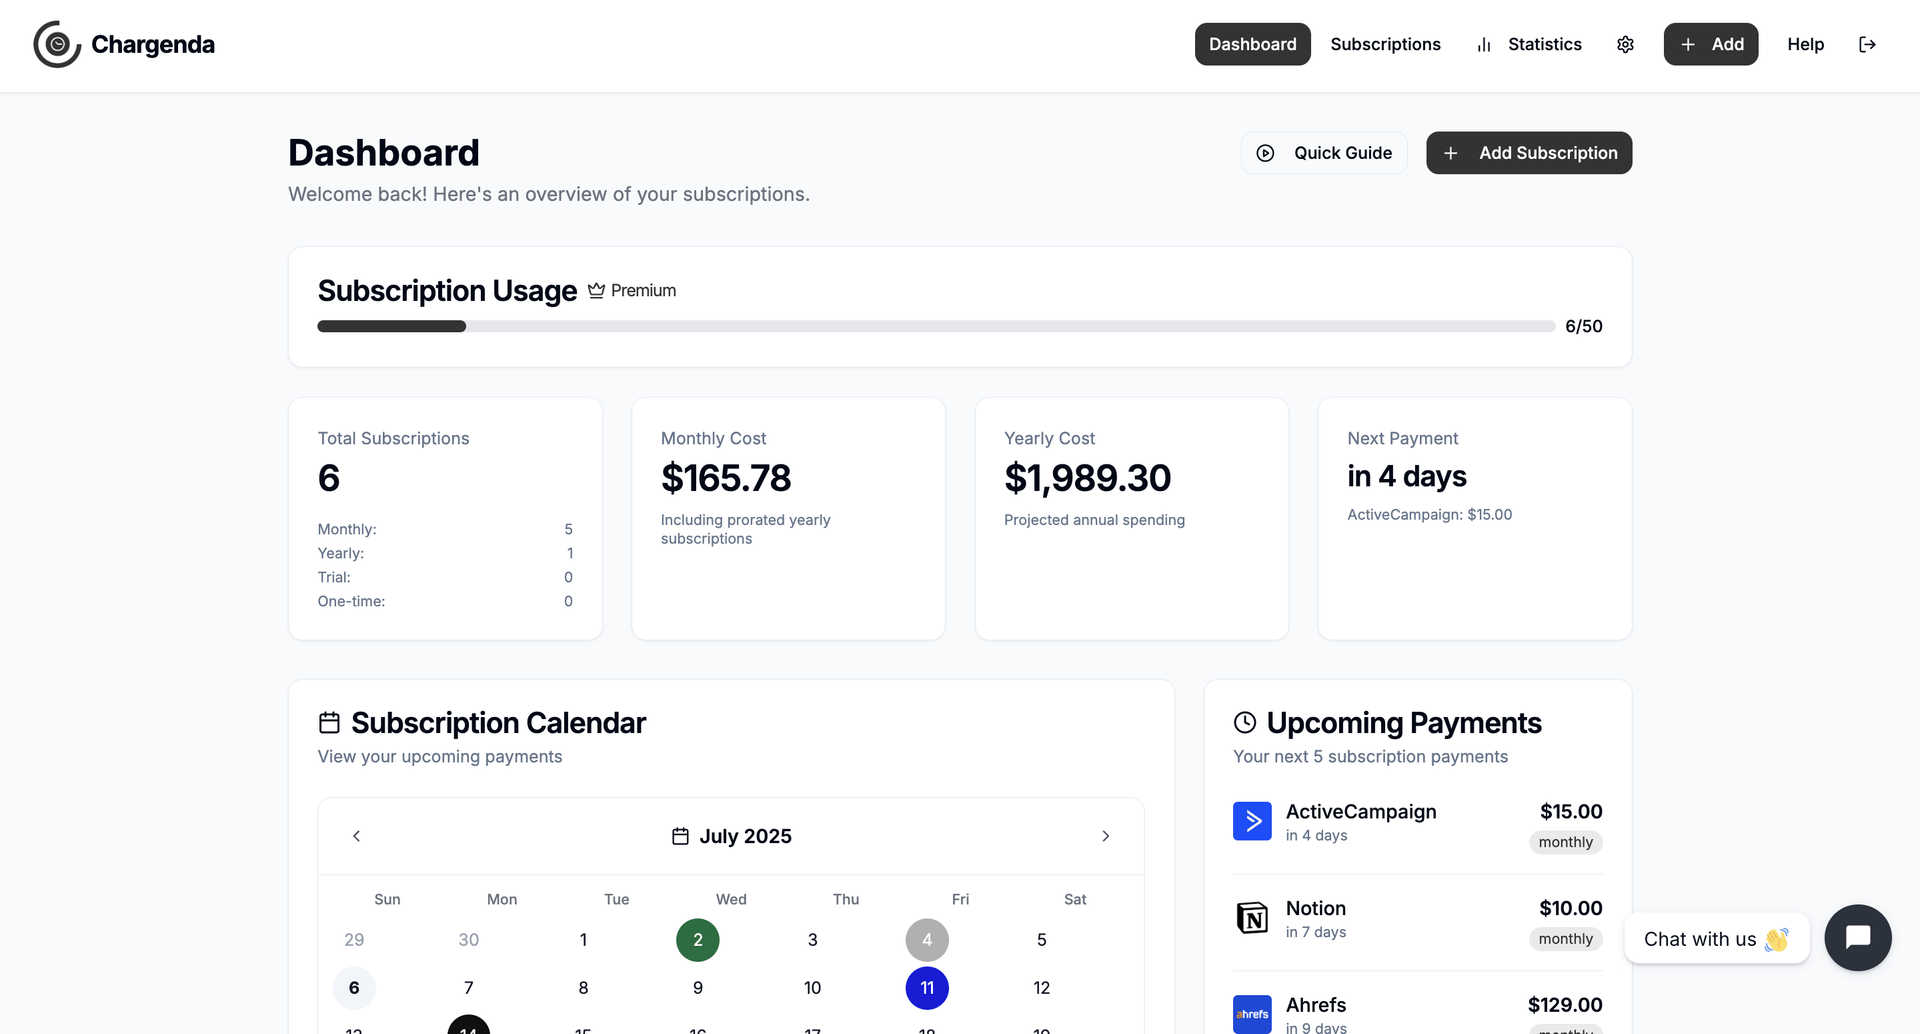Open the Quick Guide
Viewport: 1920px width, 1034px height.
1324,153
